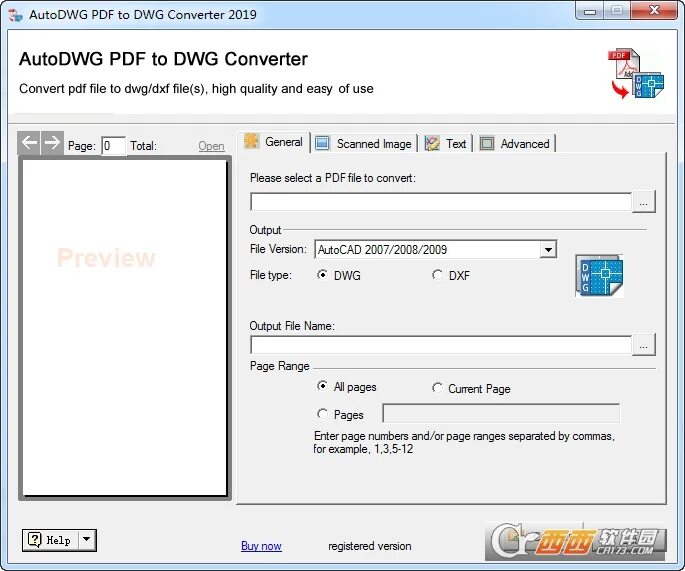Close the converter window
Viewport: 685px width, 571px height.
point(654,10)
